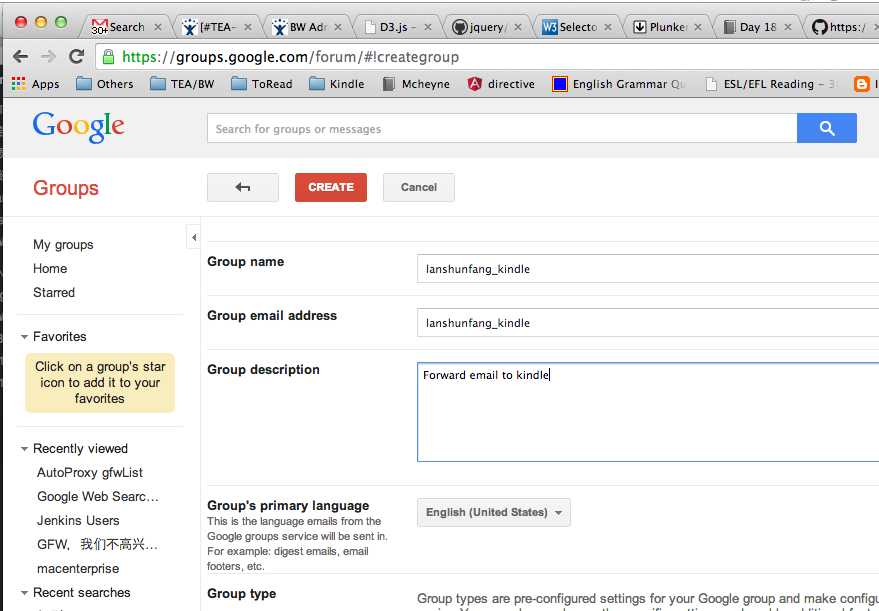The height and width of the screenshot is (611, 879).
Task: Click the back arrow button beside CREATE
Action: click(x=243, y=187)
